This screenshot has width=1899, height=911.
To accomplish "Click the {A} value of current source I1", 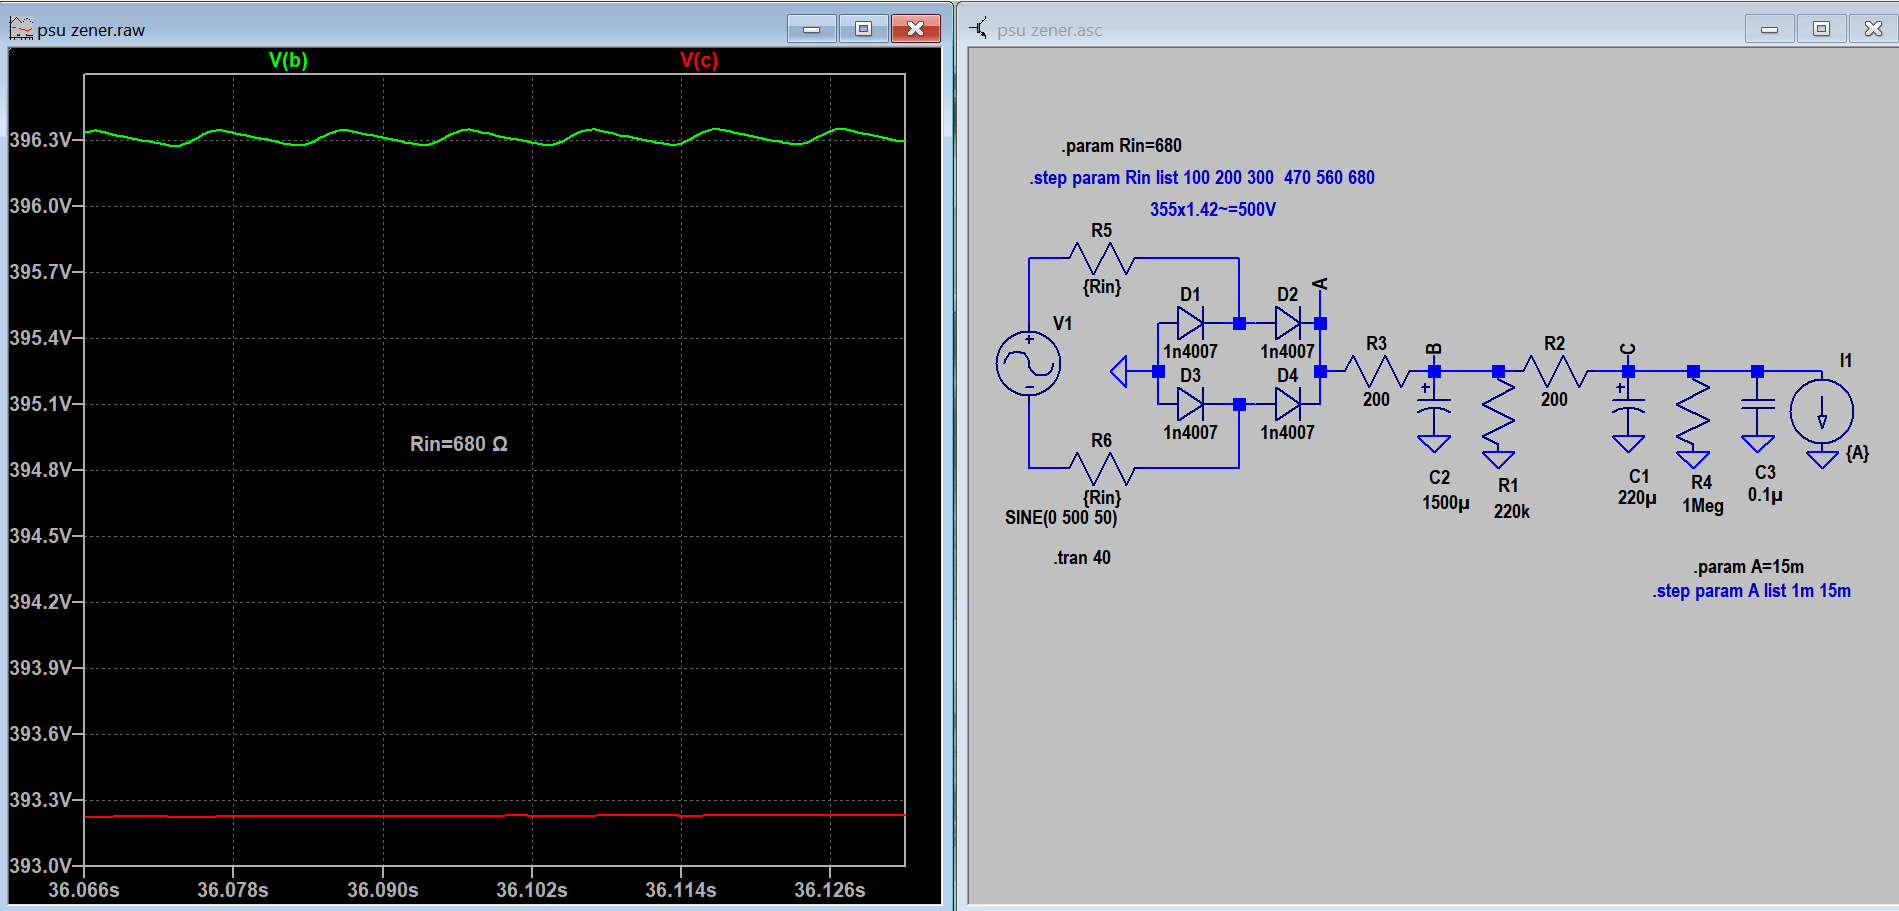I will point(1857,453).
